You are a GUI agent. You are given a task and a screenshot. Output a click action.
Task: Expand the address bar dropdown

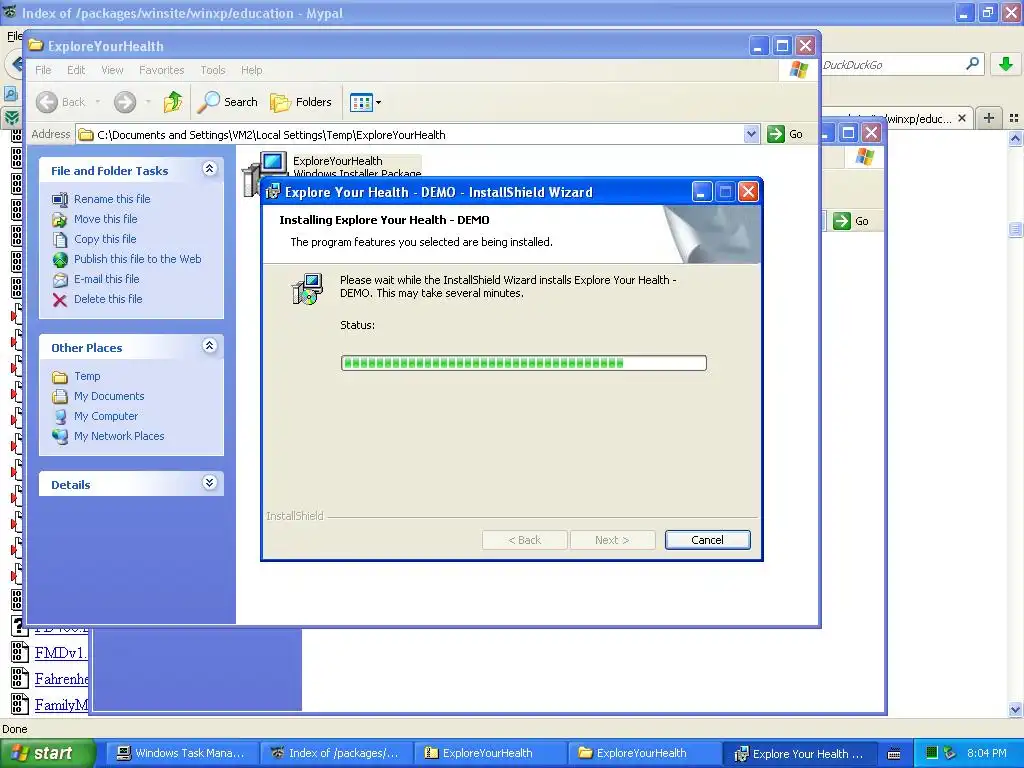pyautogui.click(x=751, y=134)
